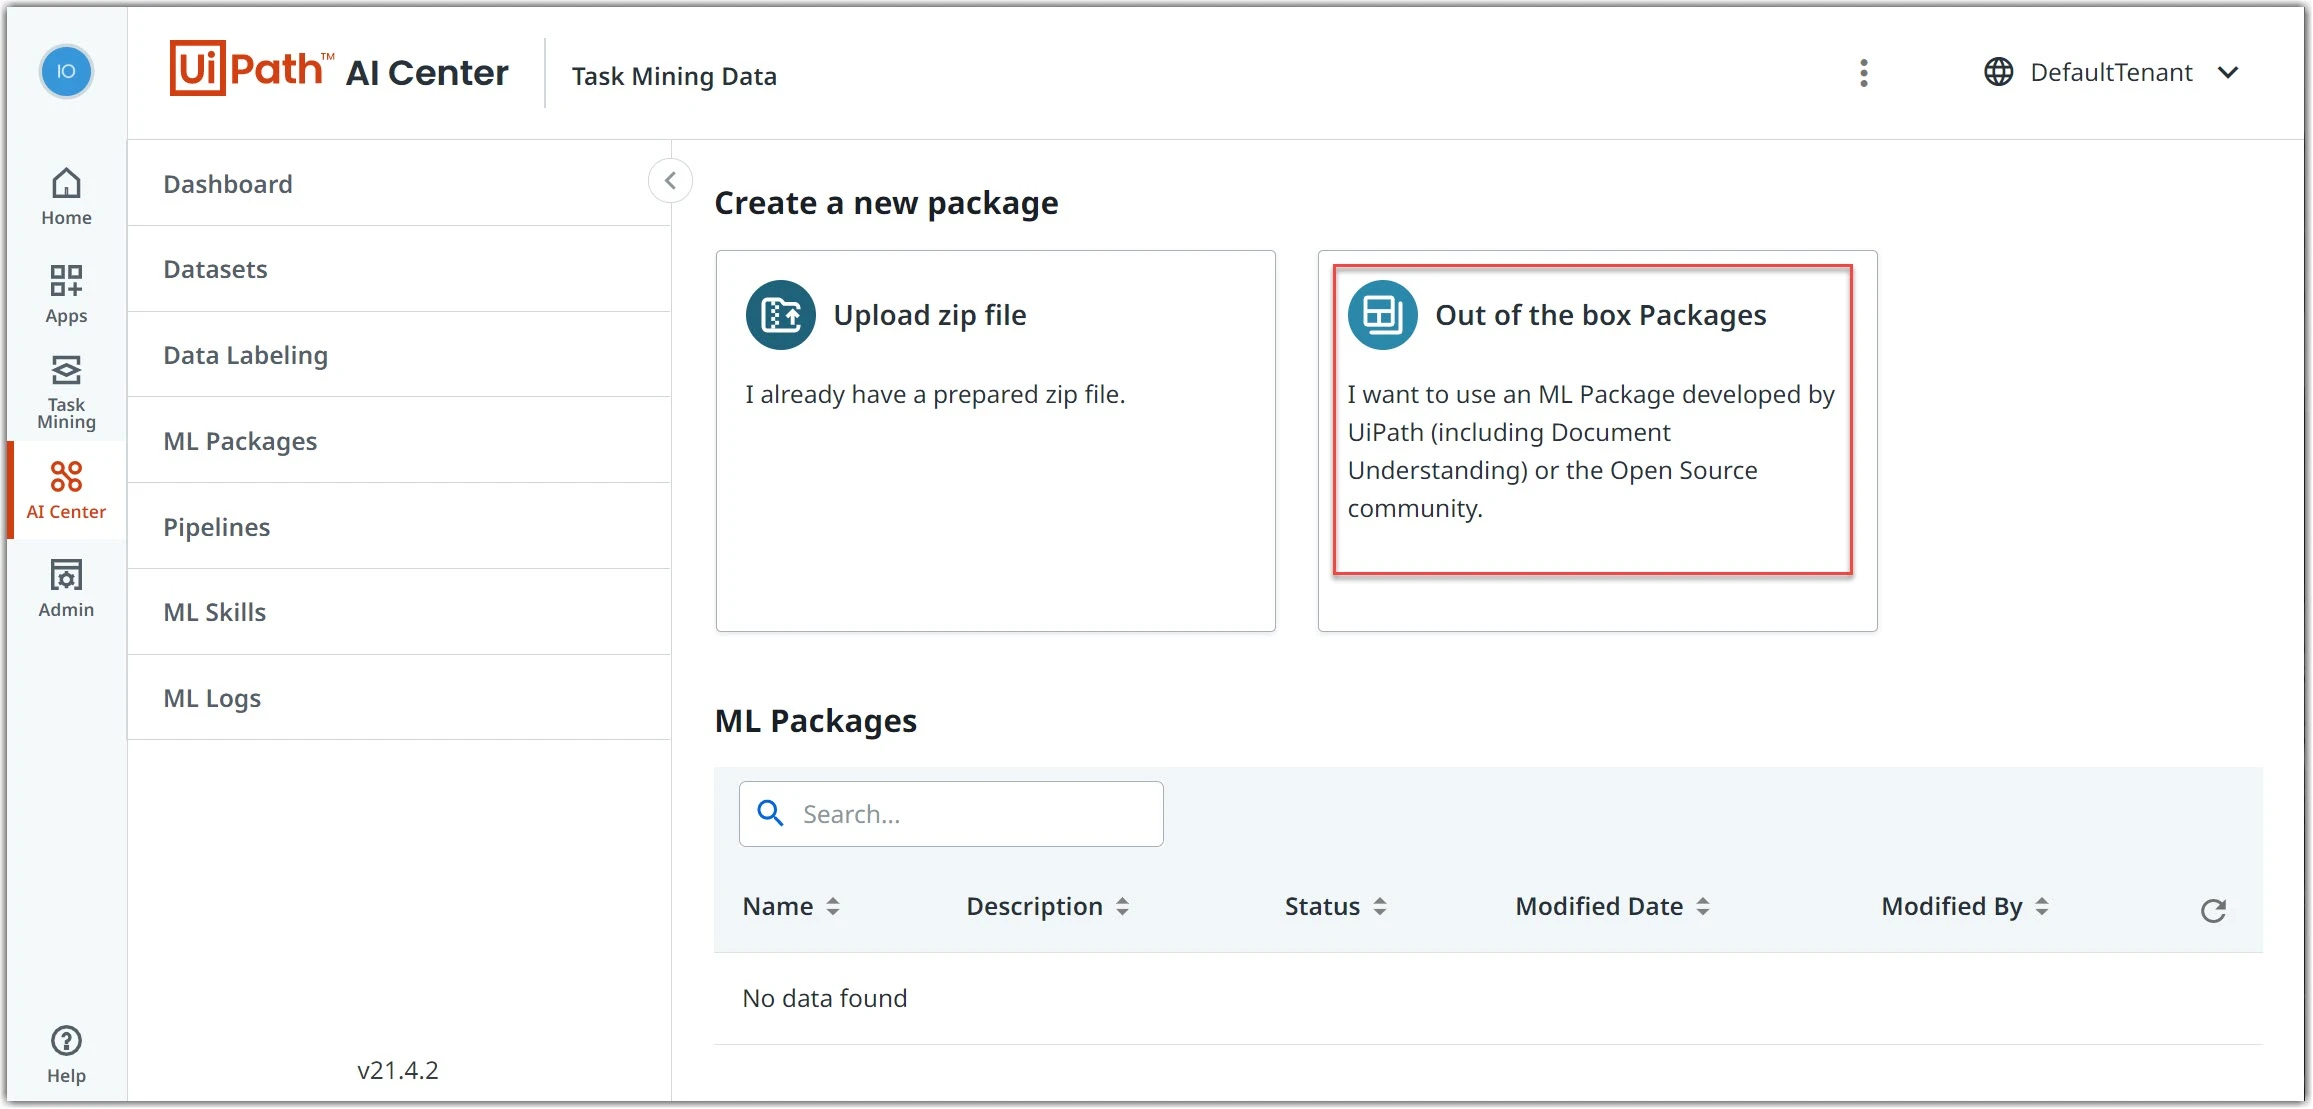
Task: Click the Modified Date column header
Action: click(x=1599, y=907)
